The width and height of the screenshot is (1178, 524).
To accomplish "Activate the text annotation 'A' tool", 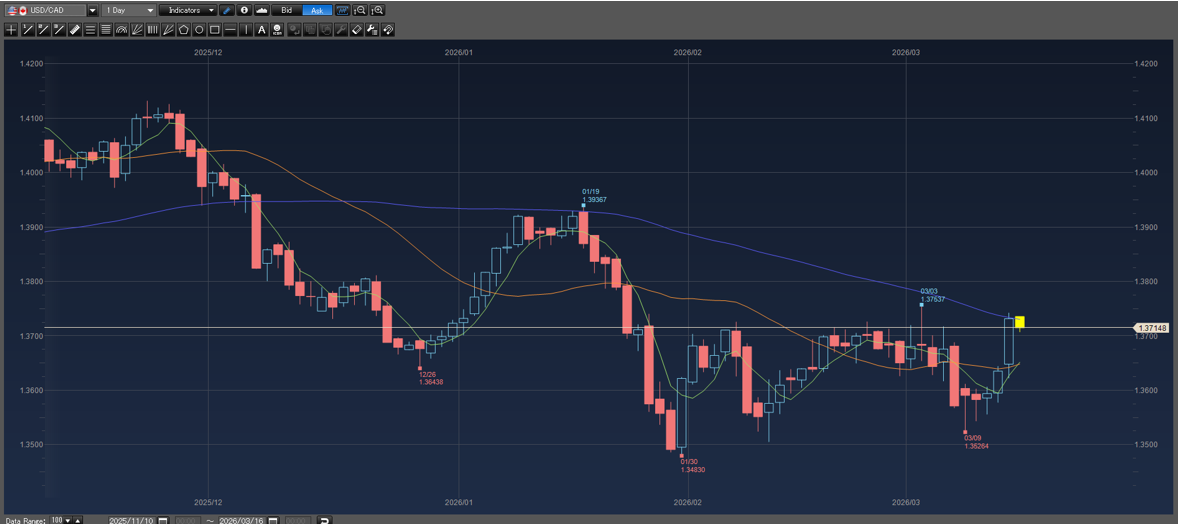I will point(261,30).
